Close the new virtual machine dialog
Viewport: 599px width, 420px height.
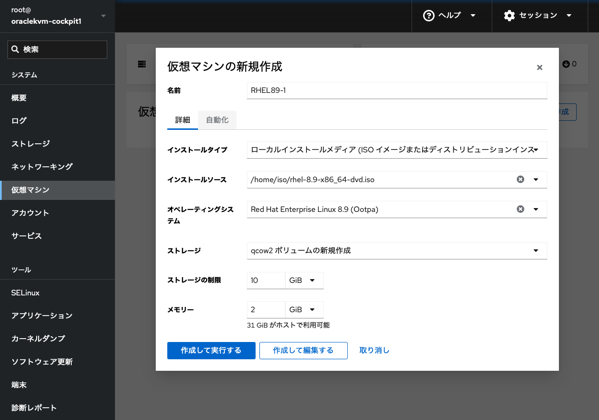(x=539, y=68)
